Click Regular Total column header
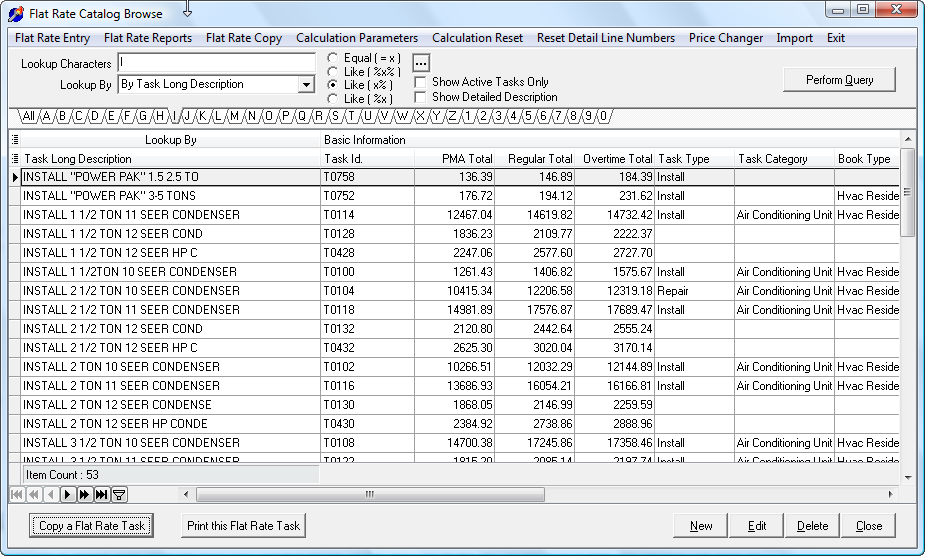The width and height of the screenshot is (925, 556). pyautogui.click(x=534, y=159)
